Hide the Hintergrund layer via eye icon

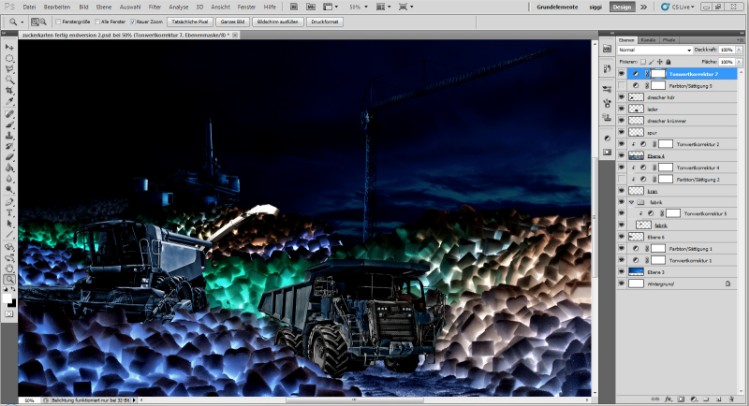[x=621, y=284]
